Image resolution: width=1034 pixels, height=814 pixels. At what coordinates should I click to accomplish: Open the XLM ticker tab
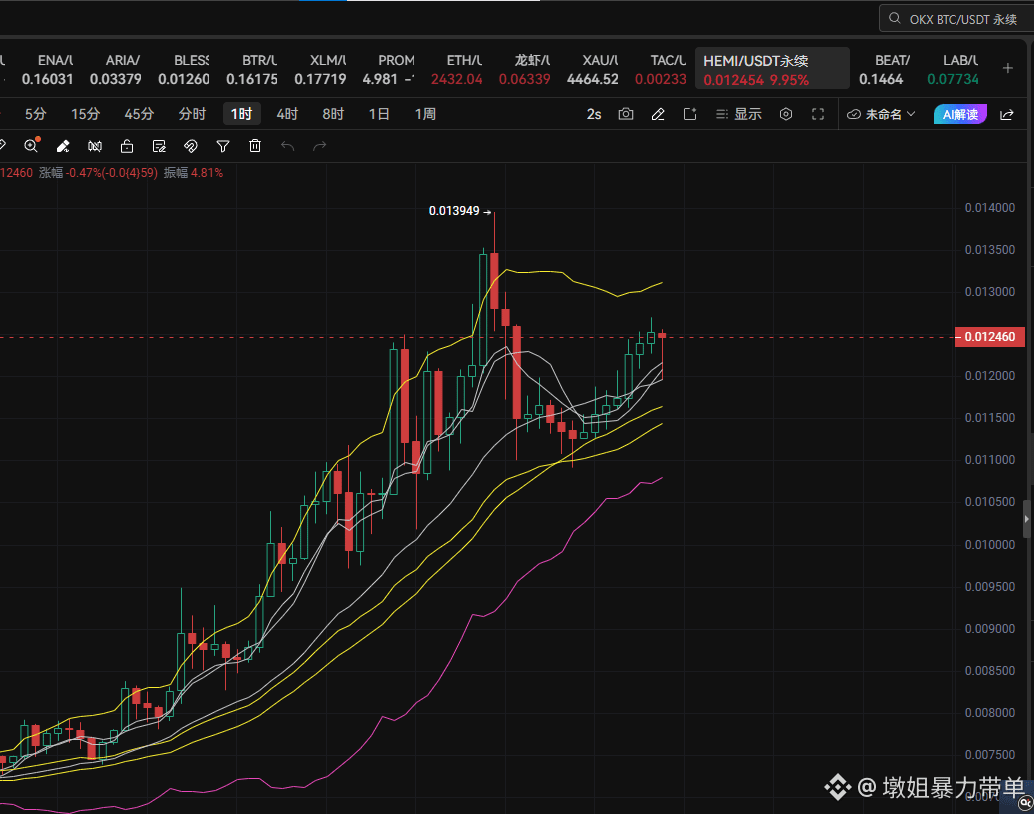pyautogui.click(x=320, y=69)
